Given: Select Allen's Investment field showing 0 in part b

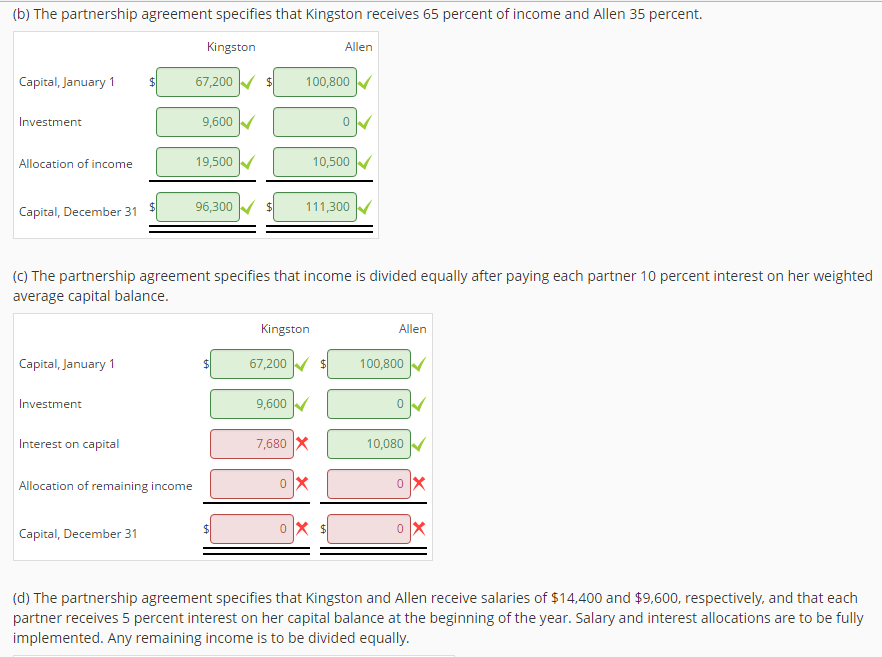Looking at the screenshot, I should click(x=313, y=121).
